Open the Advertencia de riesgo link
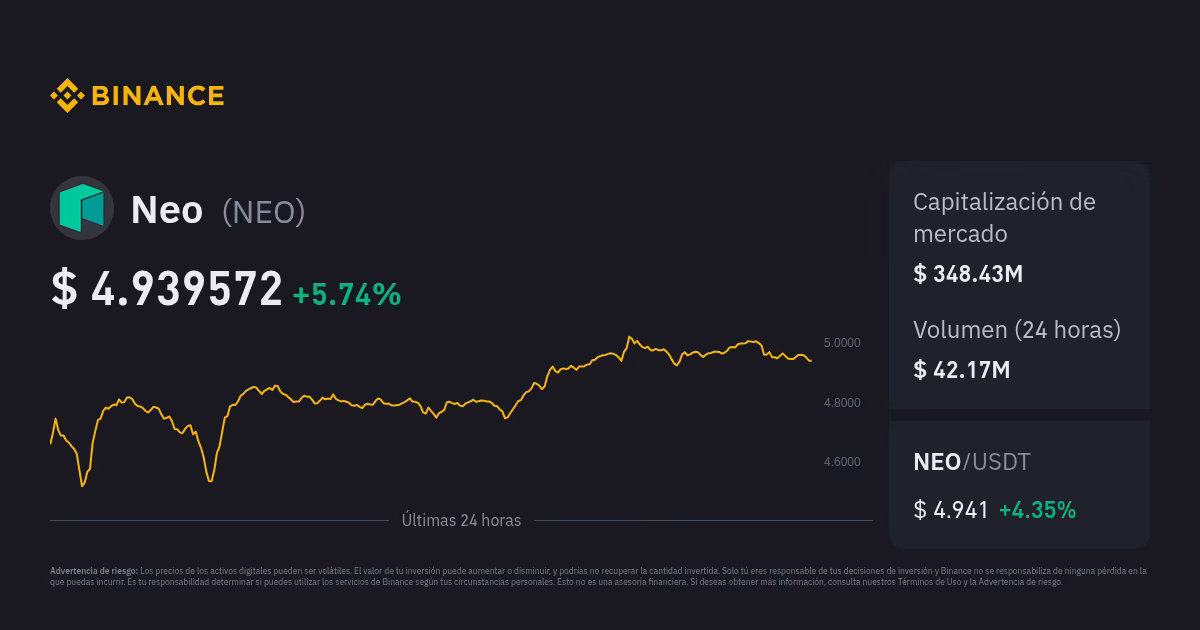 [x=1020, y=583]
